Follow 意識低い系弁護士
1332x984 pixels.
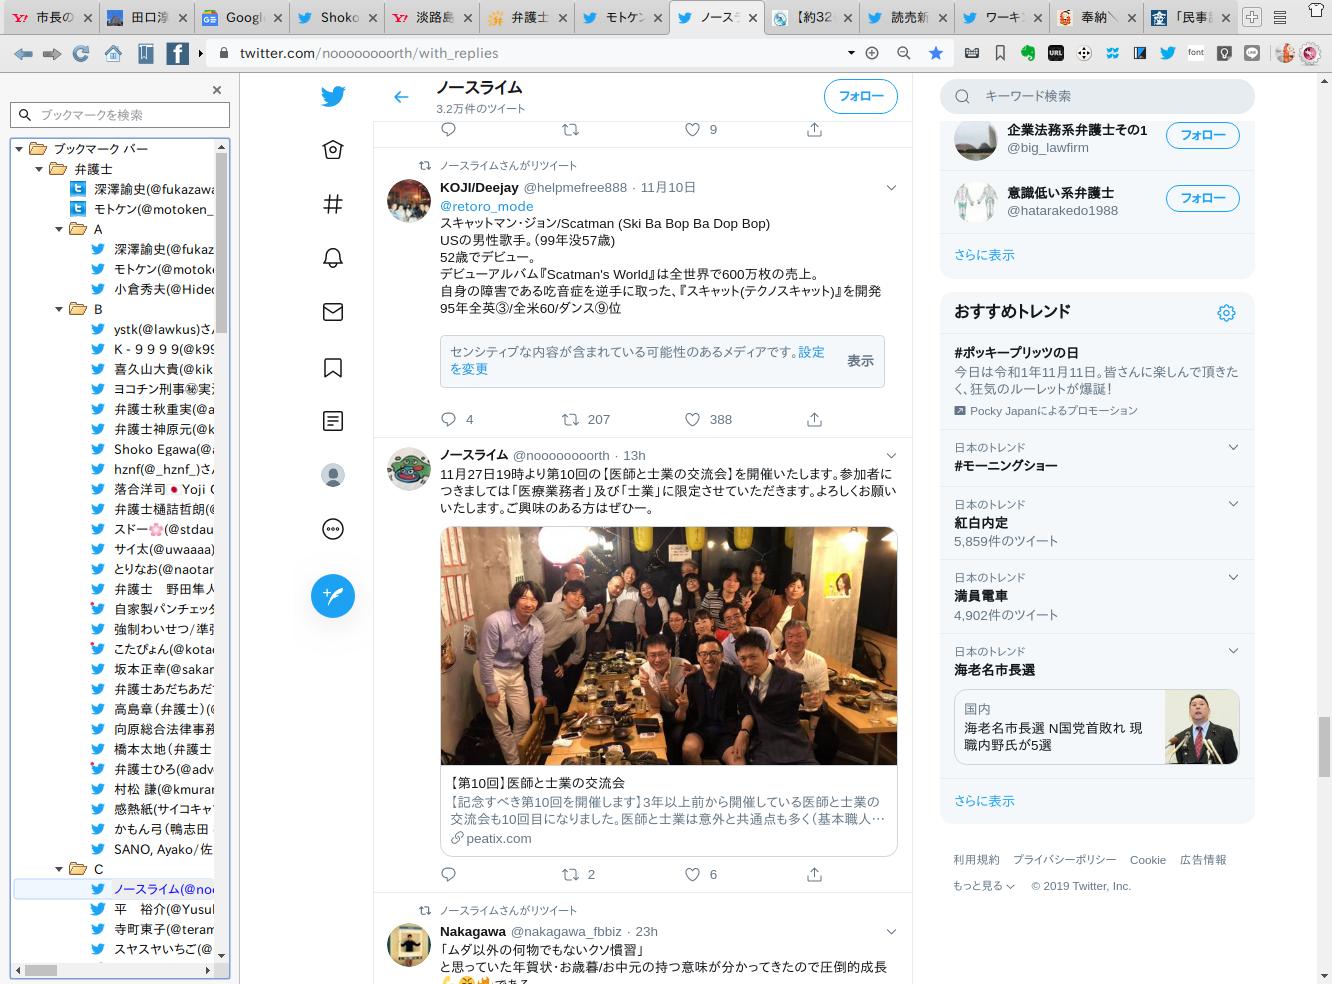1203,198
